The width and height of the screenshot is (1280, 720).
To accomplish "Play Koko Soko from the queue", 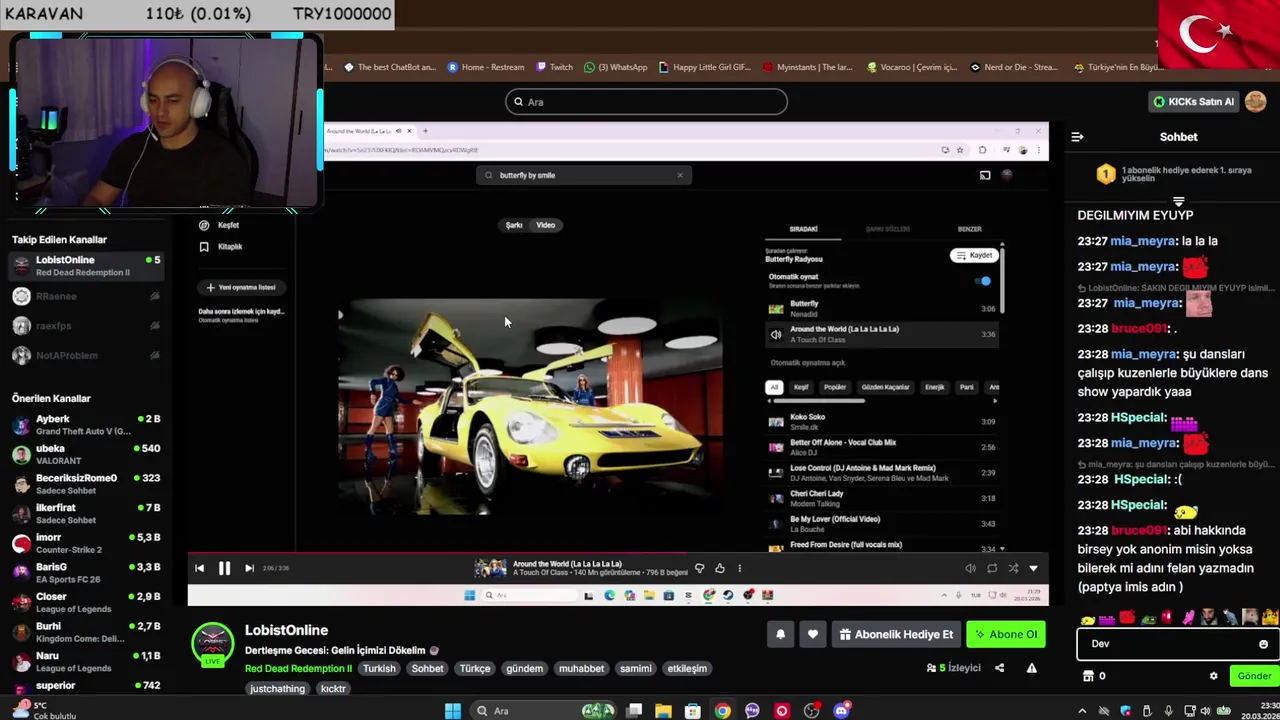I will 883,421.
